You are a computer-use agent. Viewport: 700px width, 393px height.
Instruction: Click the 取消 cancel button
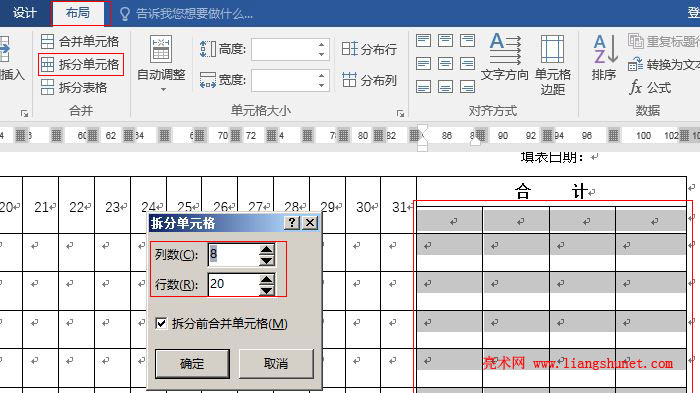[276, 364]
